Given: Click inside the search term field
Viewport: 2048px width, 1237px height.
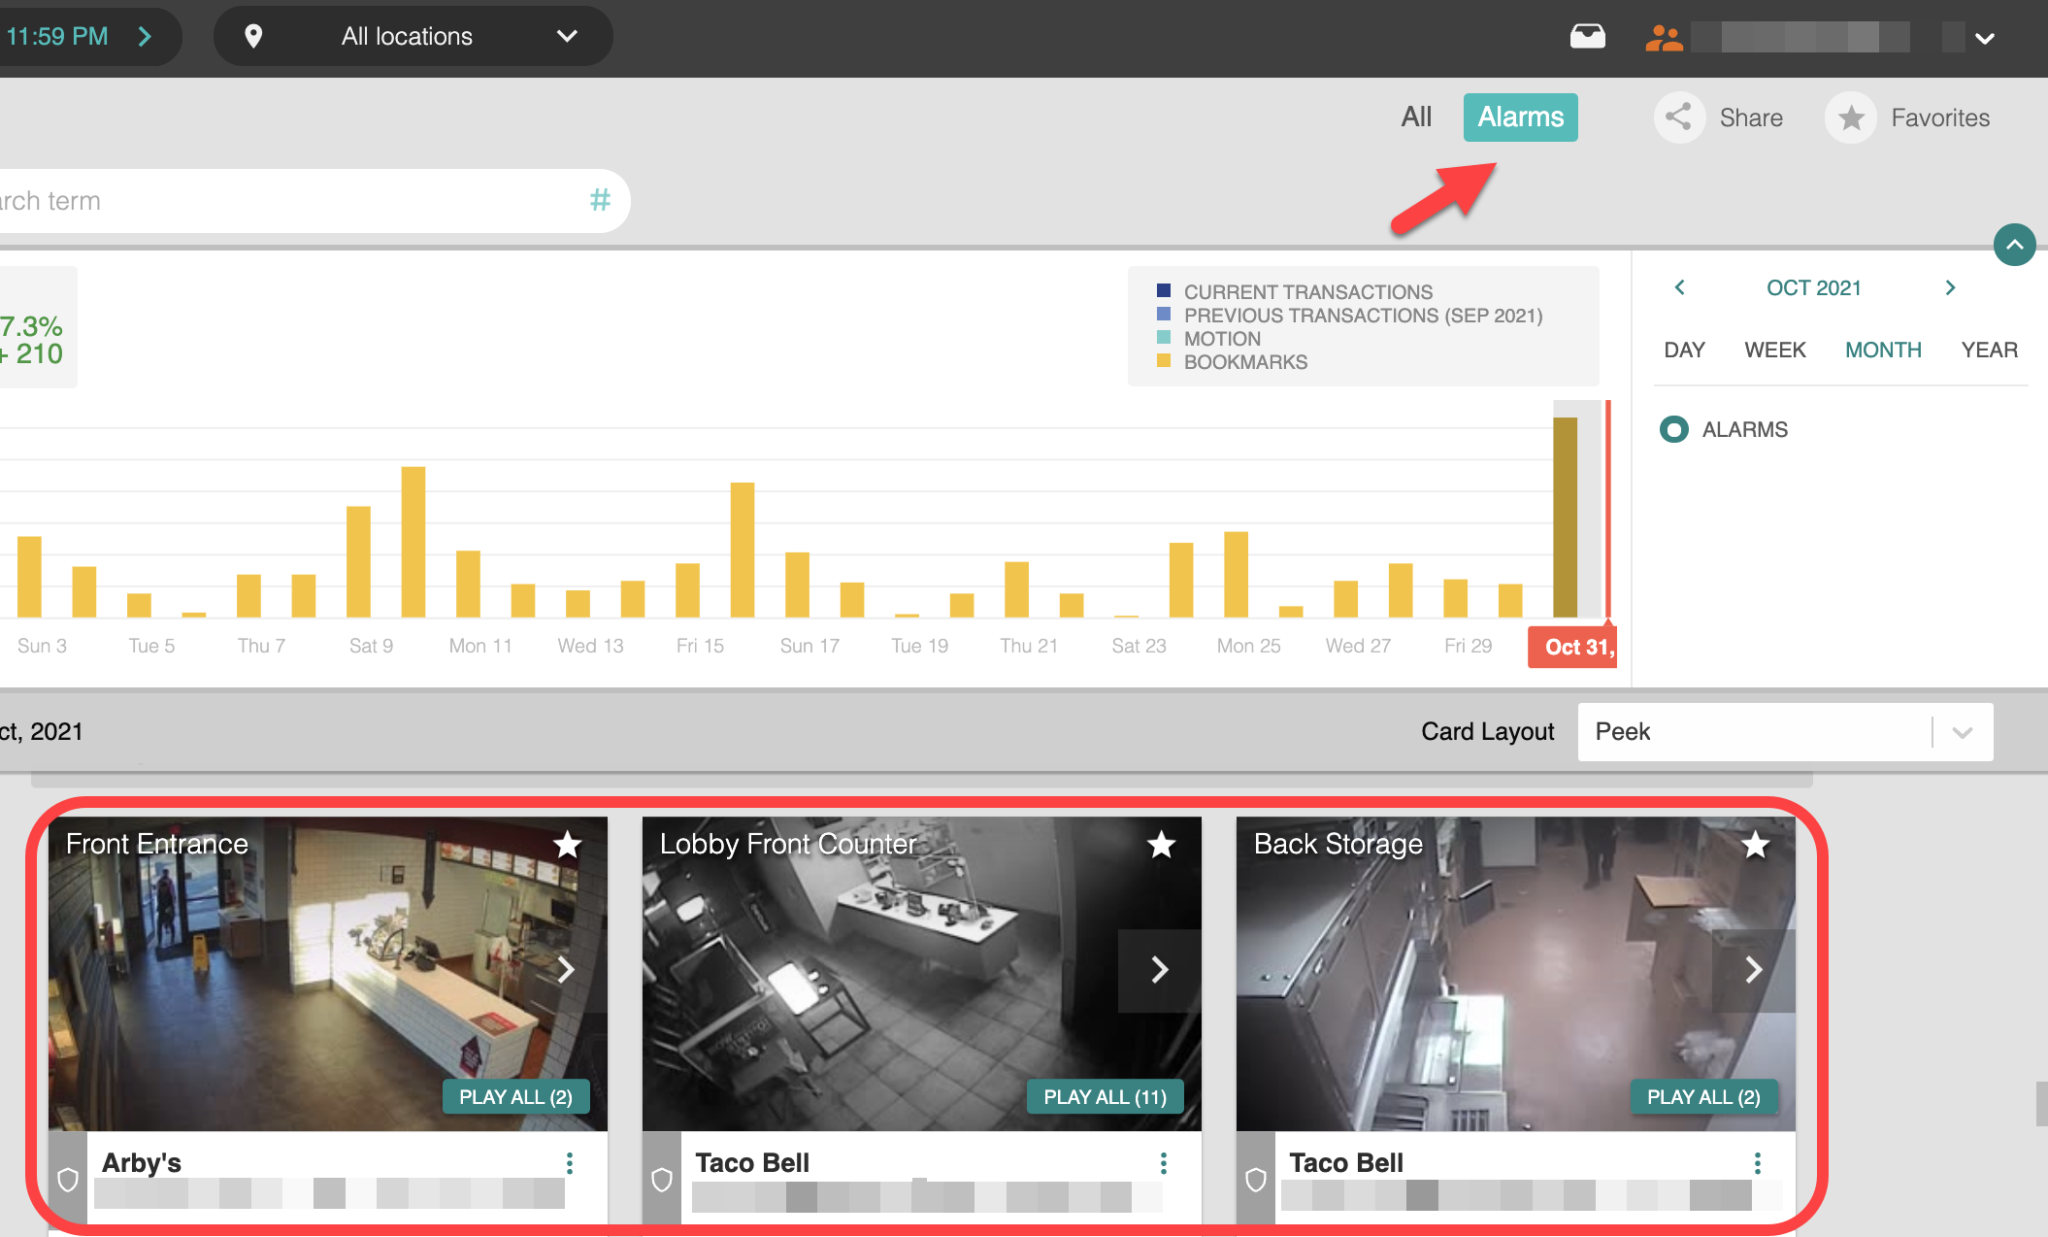Looking at the screenshot, I should [x=250, y=200].
